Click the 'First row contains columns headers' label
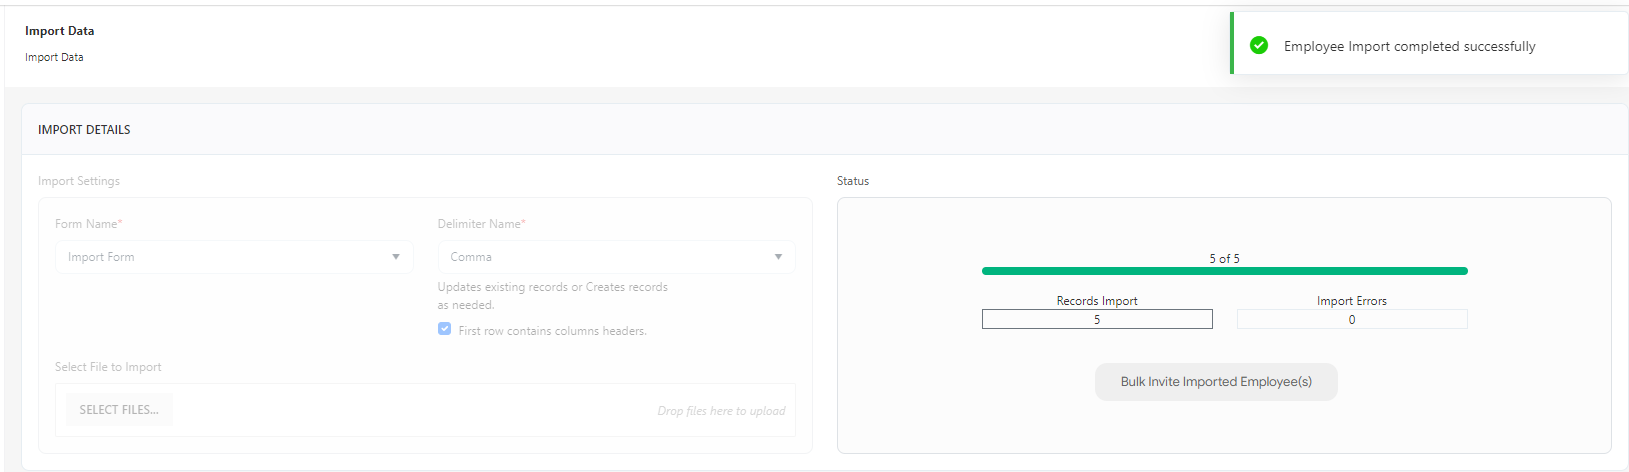Screen dimensions: 1629x472 coord(552,331)
